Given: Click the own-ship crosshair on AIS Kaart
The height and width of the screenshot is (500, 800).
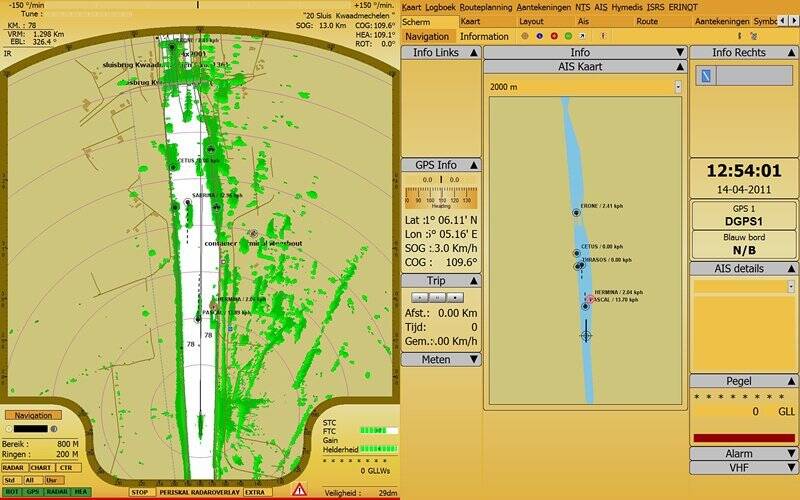Looking at the screenshot, I should click(x=586, y=335).
